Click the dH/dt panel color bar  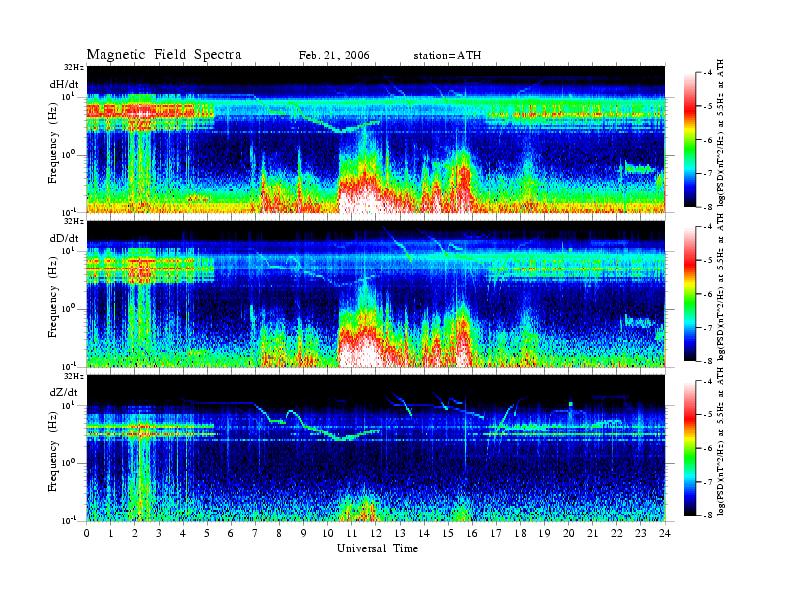click(690, 140)
